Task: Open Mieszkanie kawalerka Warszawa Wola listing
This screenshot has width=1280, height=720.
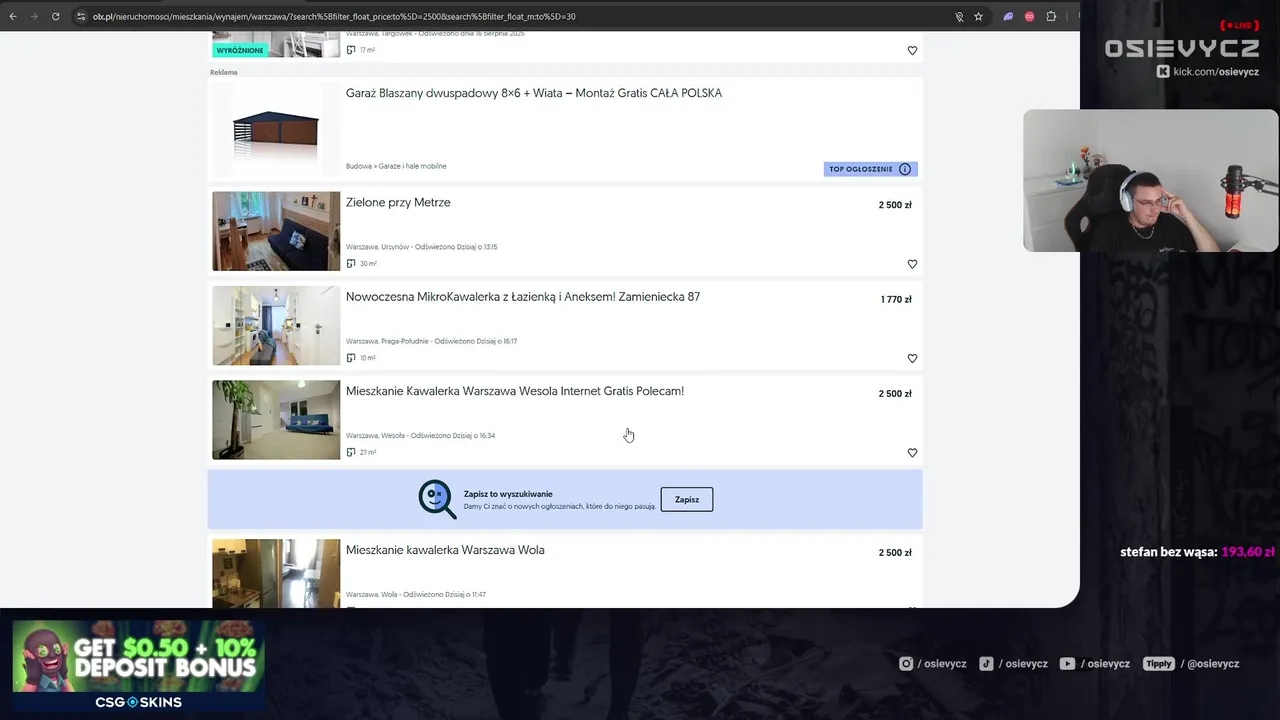Action: coord(445,550)
